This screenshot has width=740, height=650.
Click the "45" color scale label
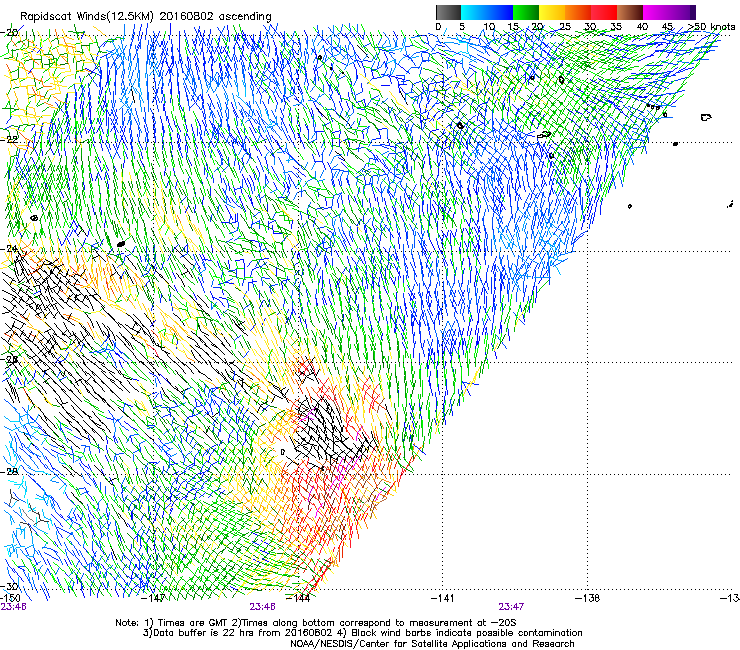tap(667, 26)
